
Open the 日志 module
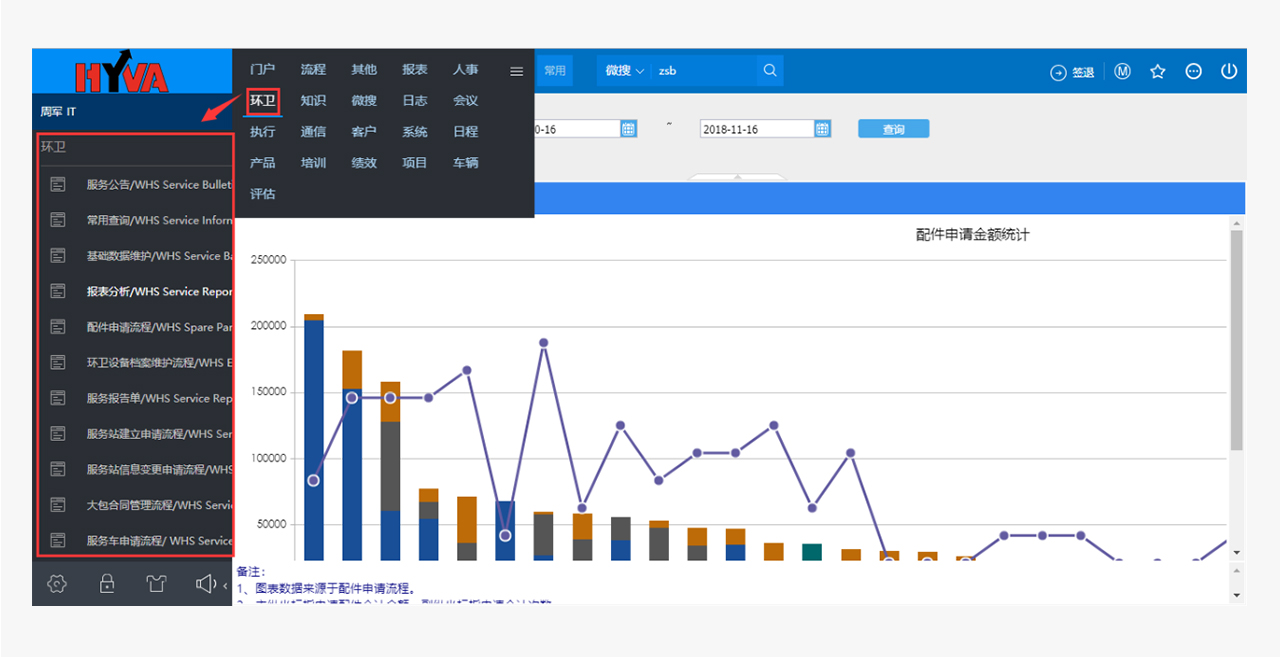[x=415, y=101]
